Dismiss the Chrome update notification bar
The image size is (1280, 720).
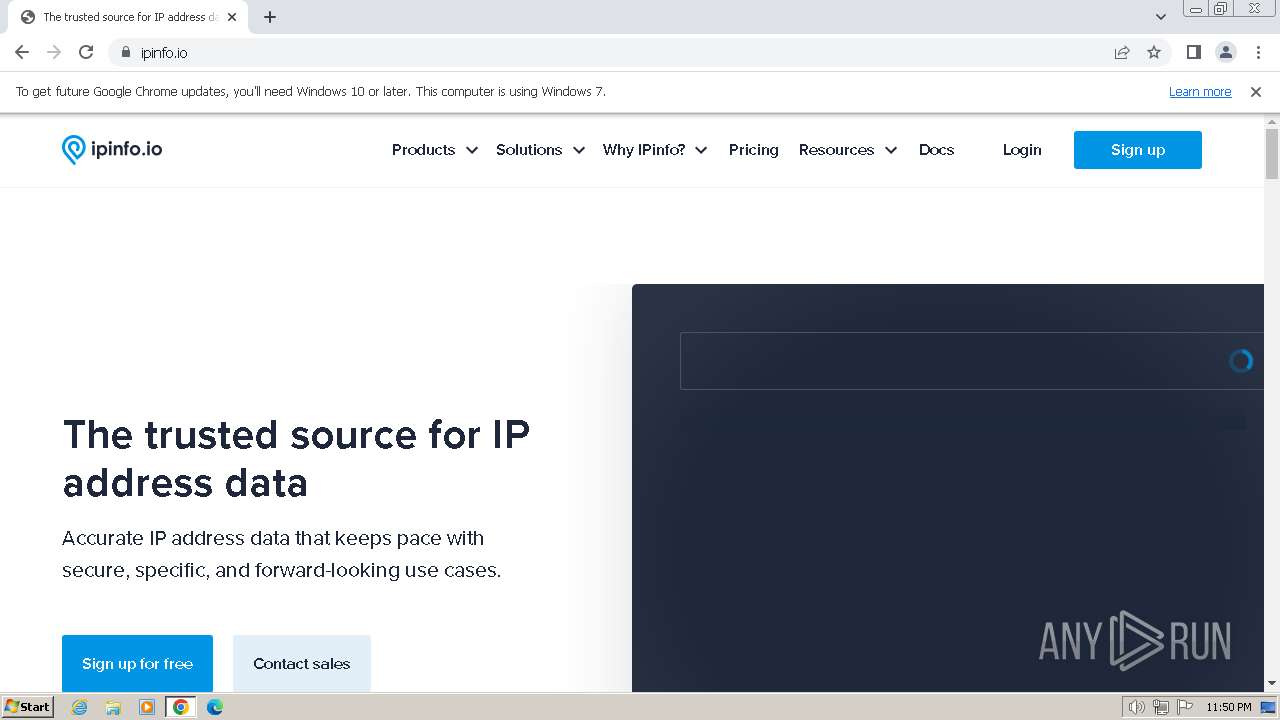click(x=1256, y=92)
